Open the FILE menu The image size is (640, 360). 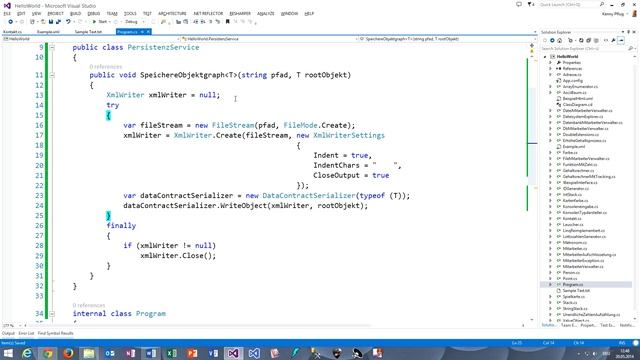tap(7, 13)
